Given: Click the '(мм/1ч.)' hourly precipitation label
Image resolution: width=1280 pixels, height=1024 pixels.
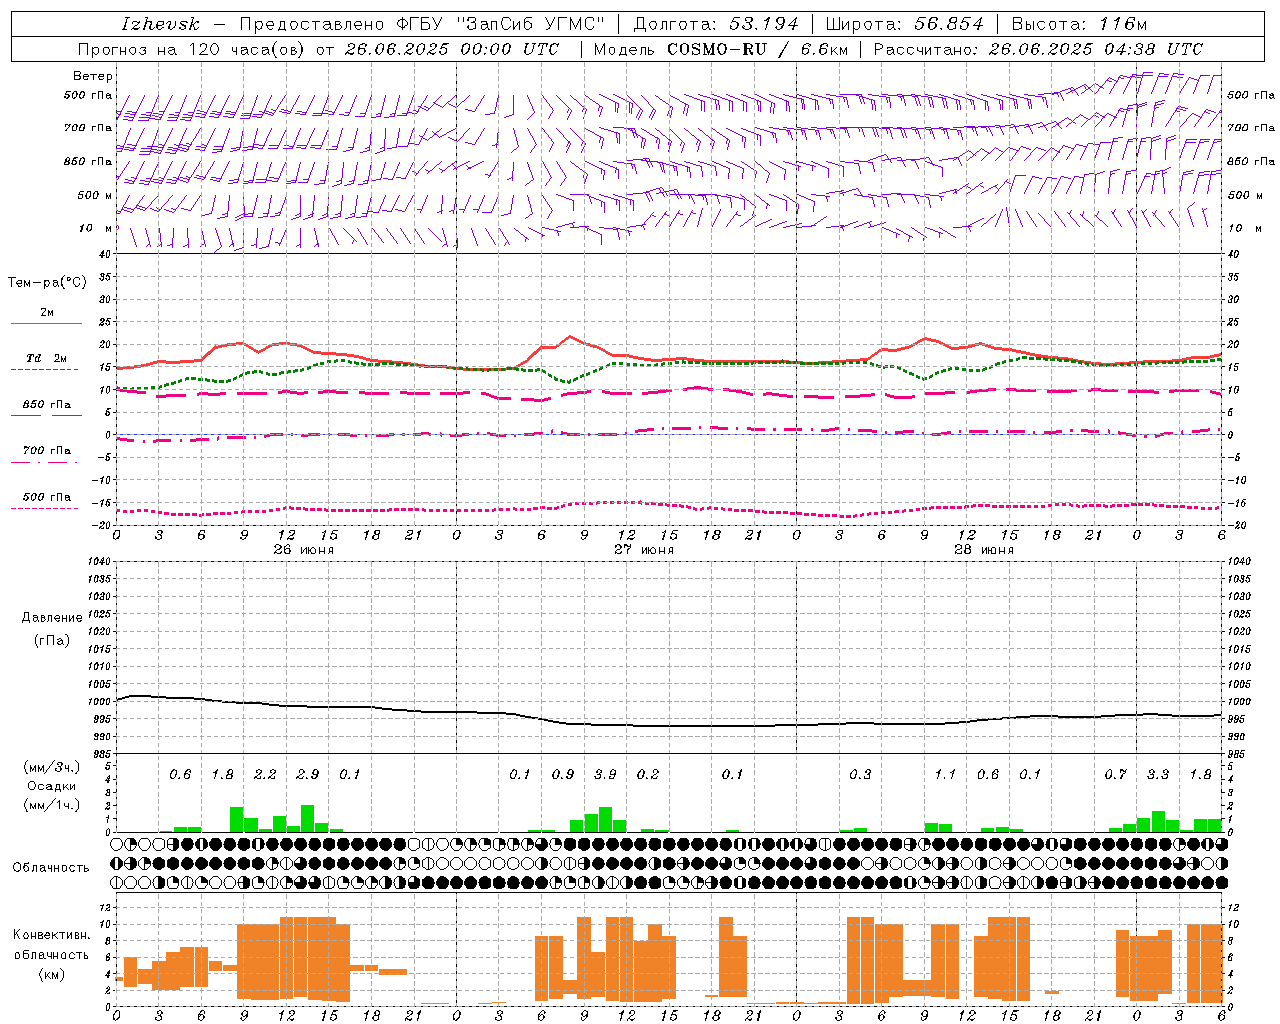Looking at the screenshot, I should point(51,804).
